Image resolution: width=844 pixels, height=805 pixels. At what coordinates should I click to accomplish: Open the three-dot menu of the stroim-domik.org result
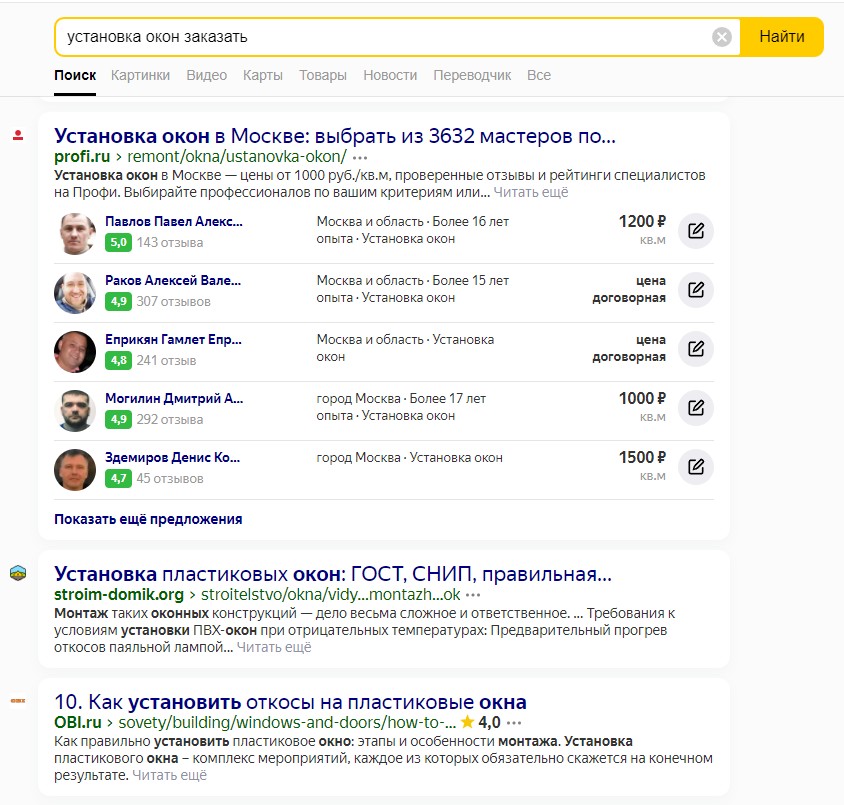473,595
